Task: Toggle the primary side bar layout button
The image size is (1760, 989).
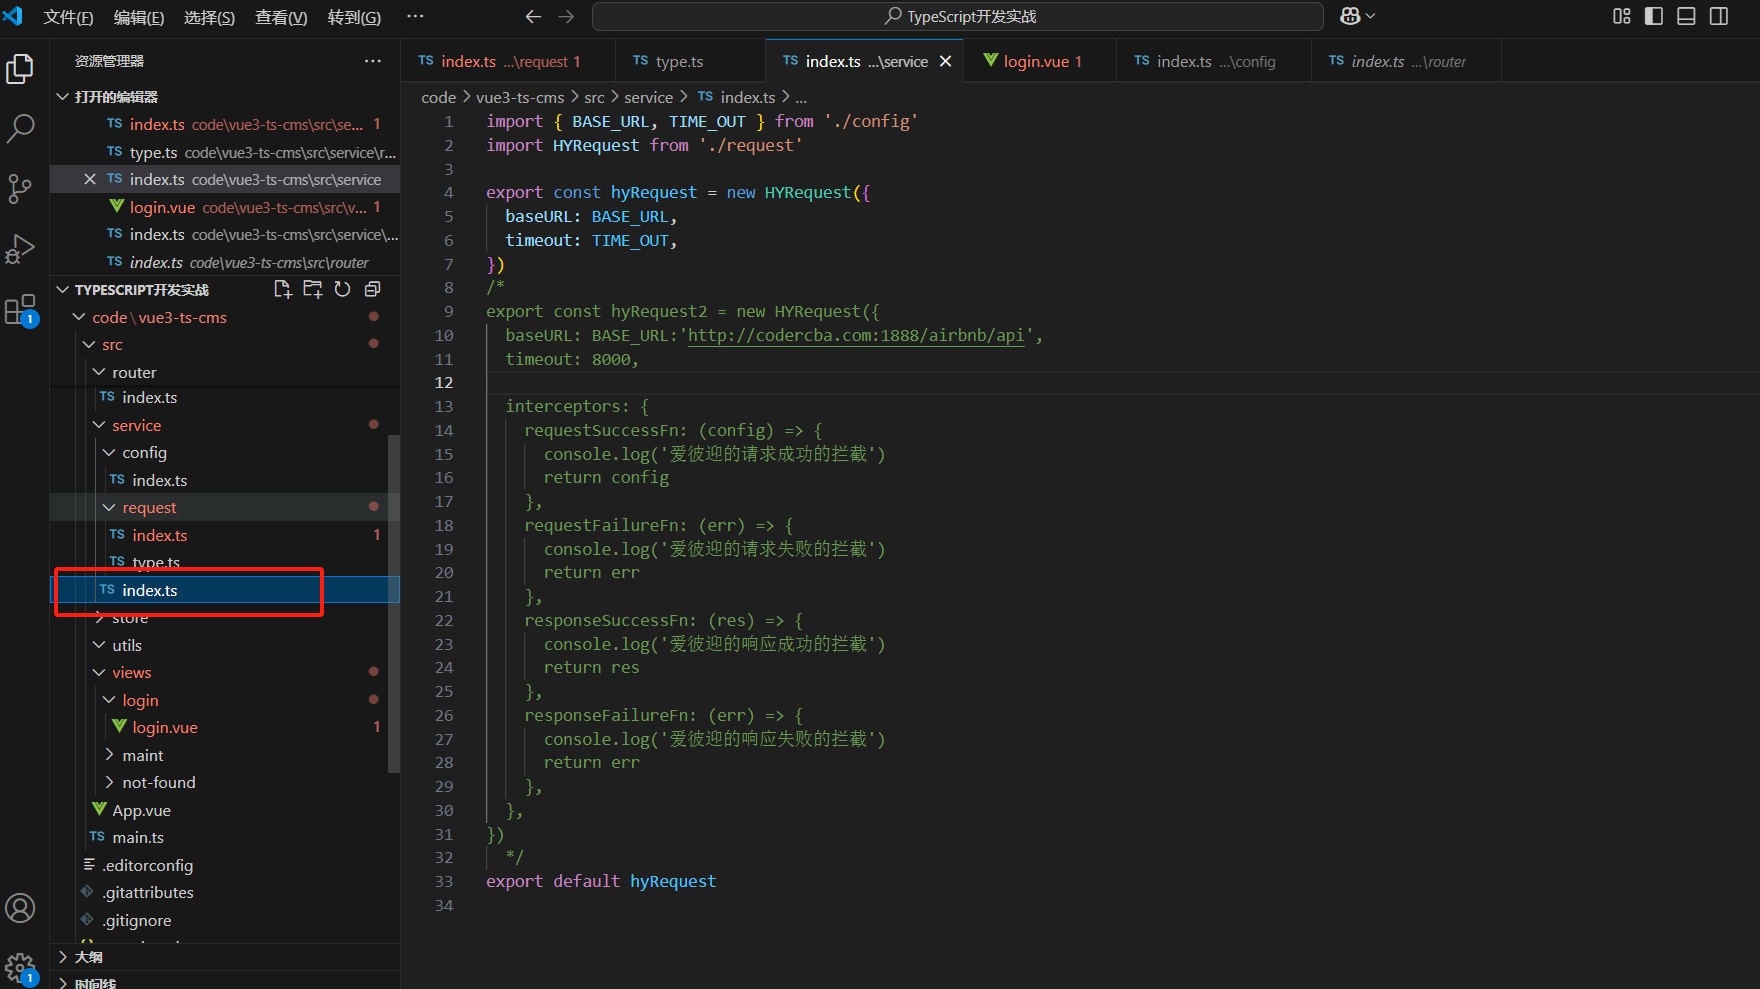Action: click(1654, 16)
